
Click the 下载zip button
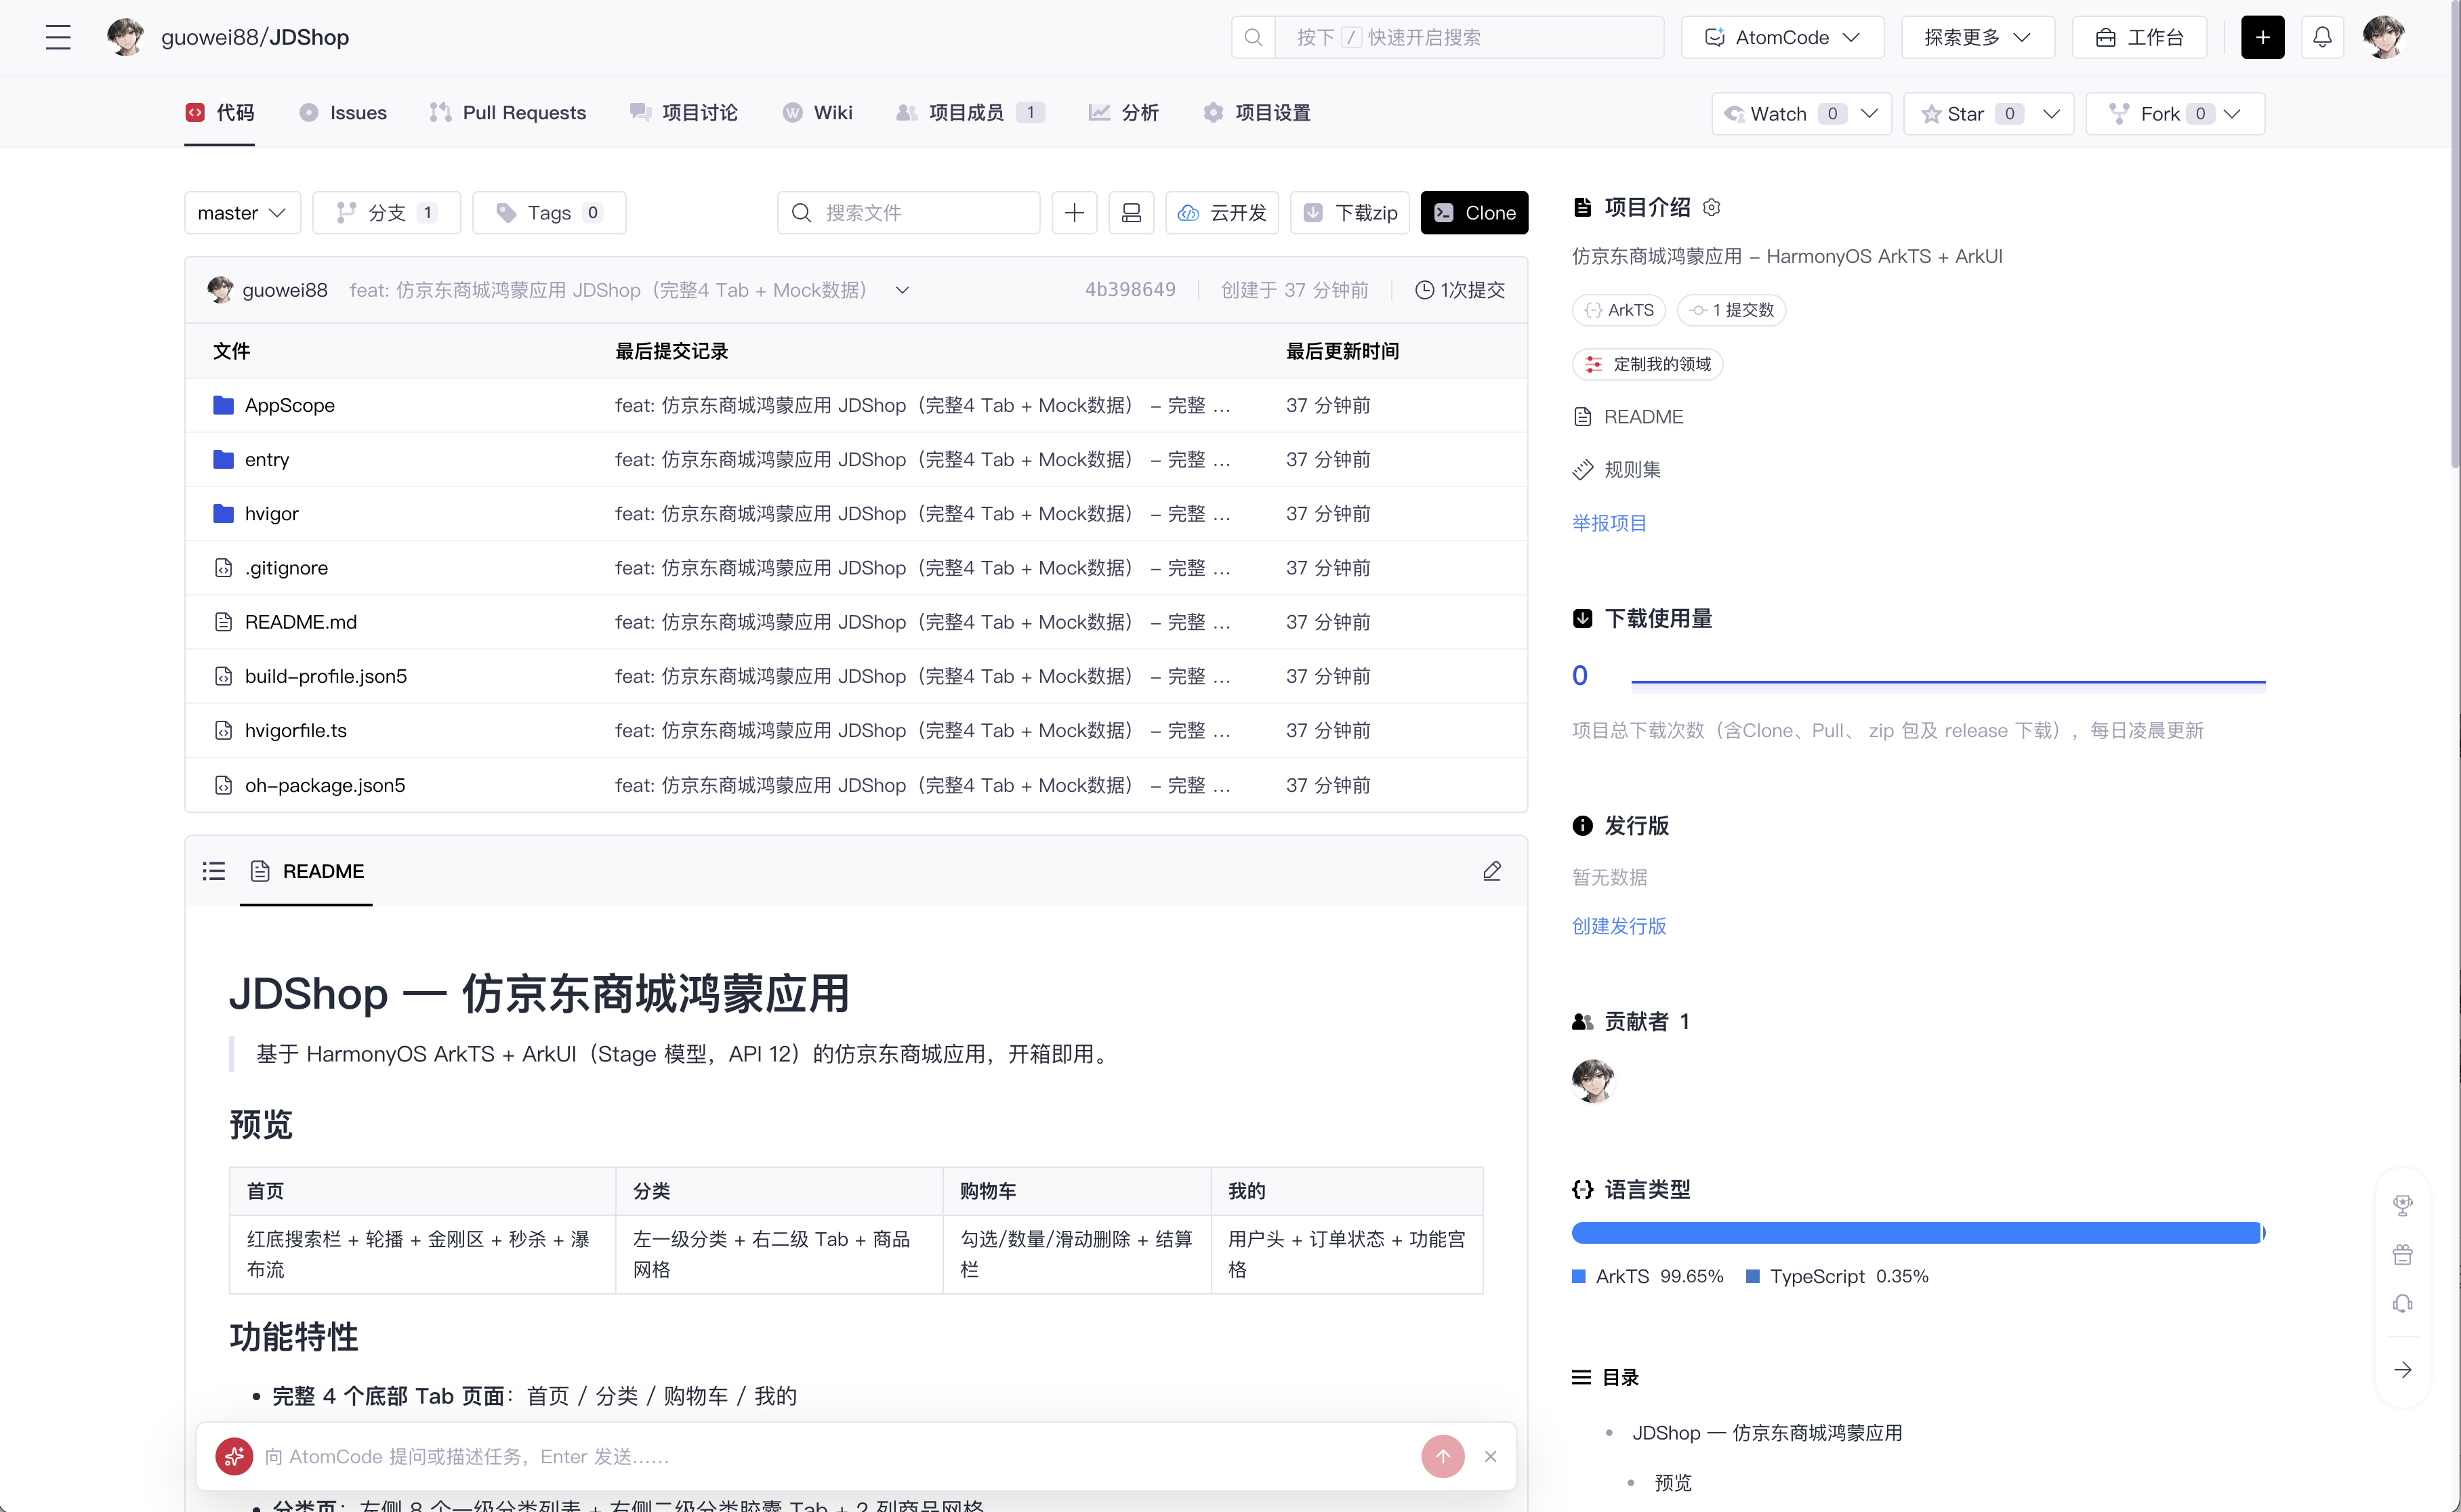point(1350,212)
